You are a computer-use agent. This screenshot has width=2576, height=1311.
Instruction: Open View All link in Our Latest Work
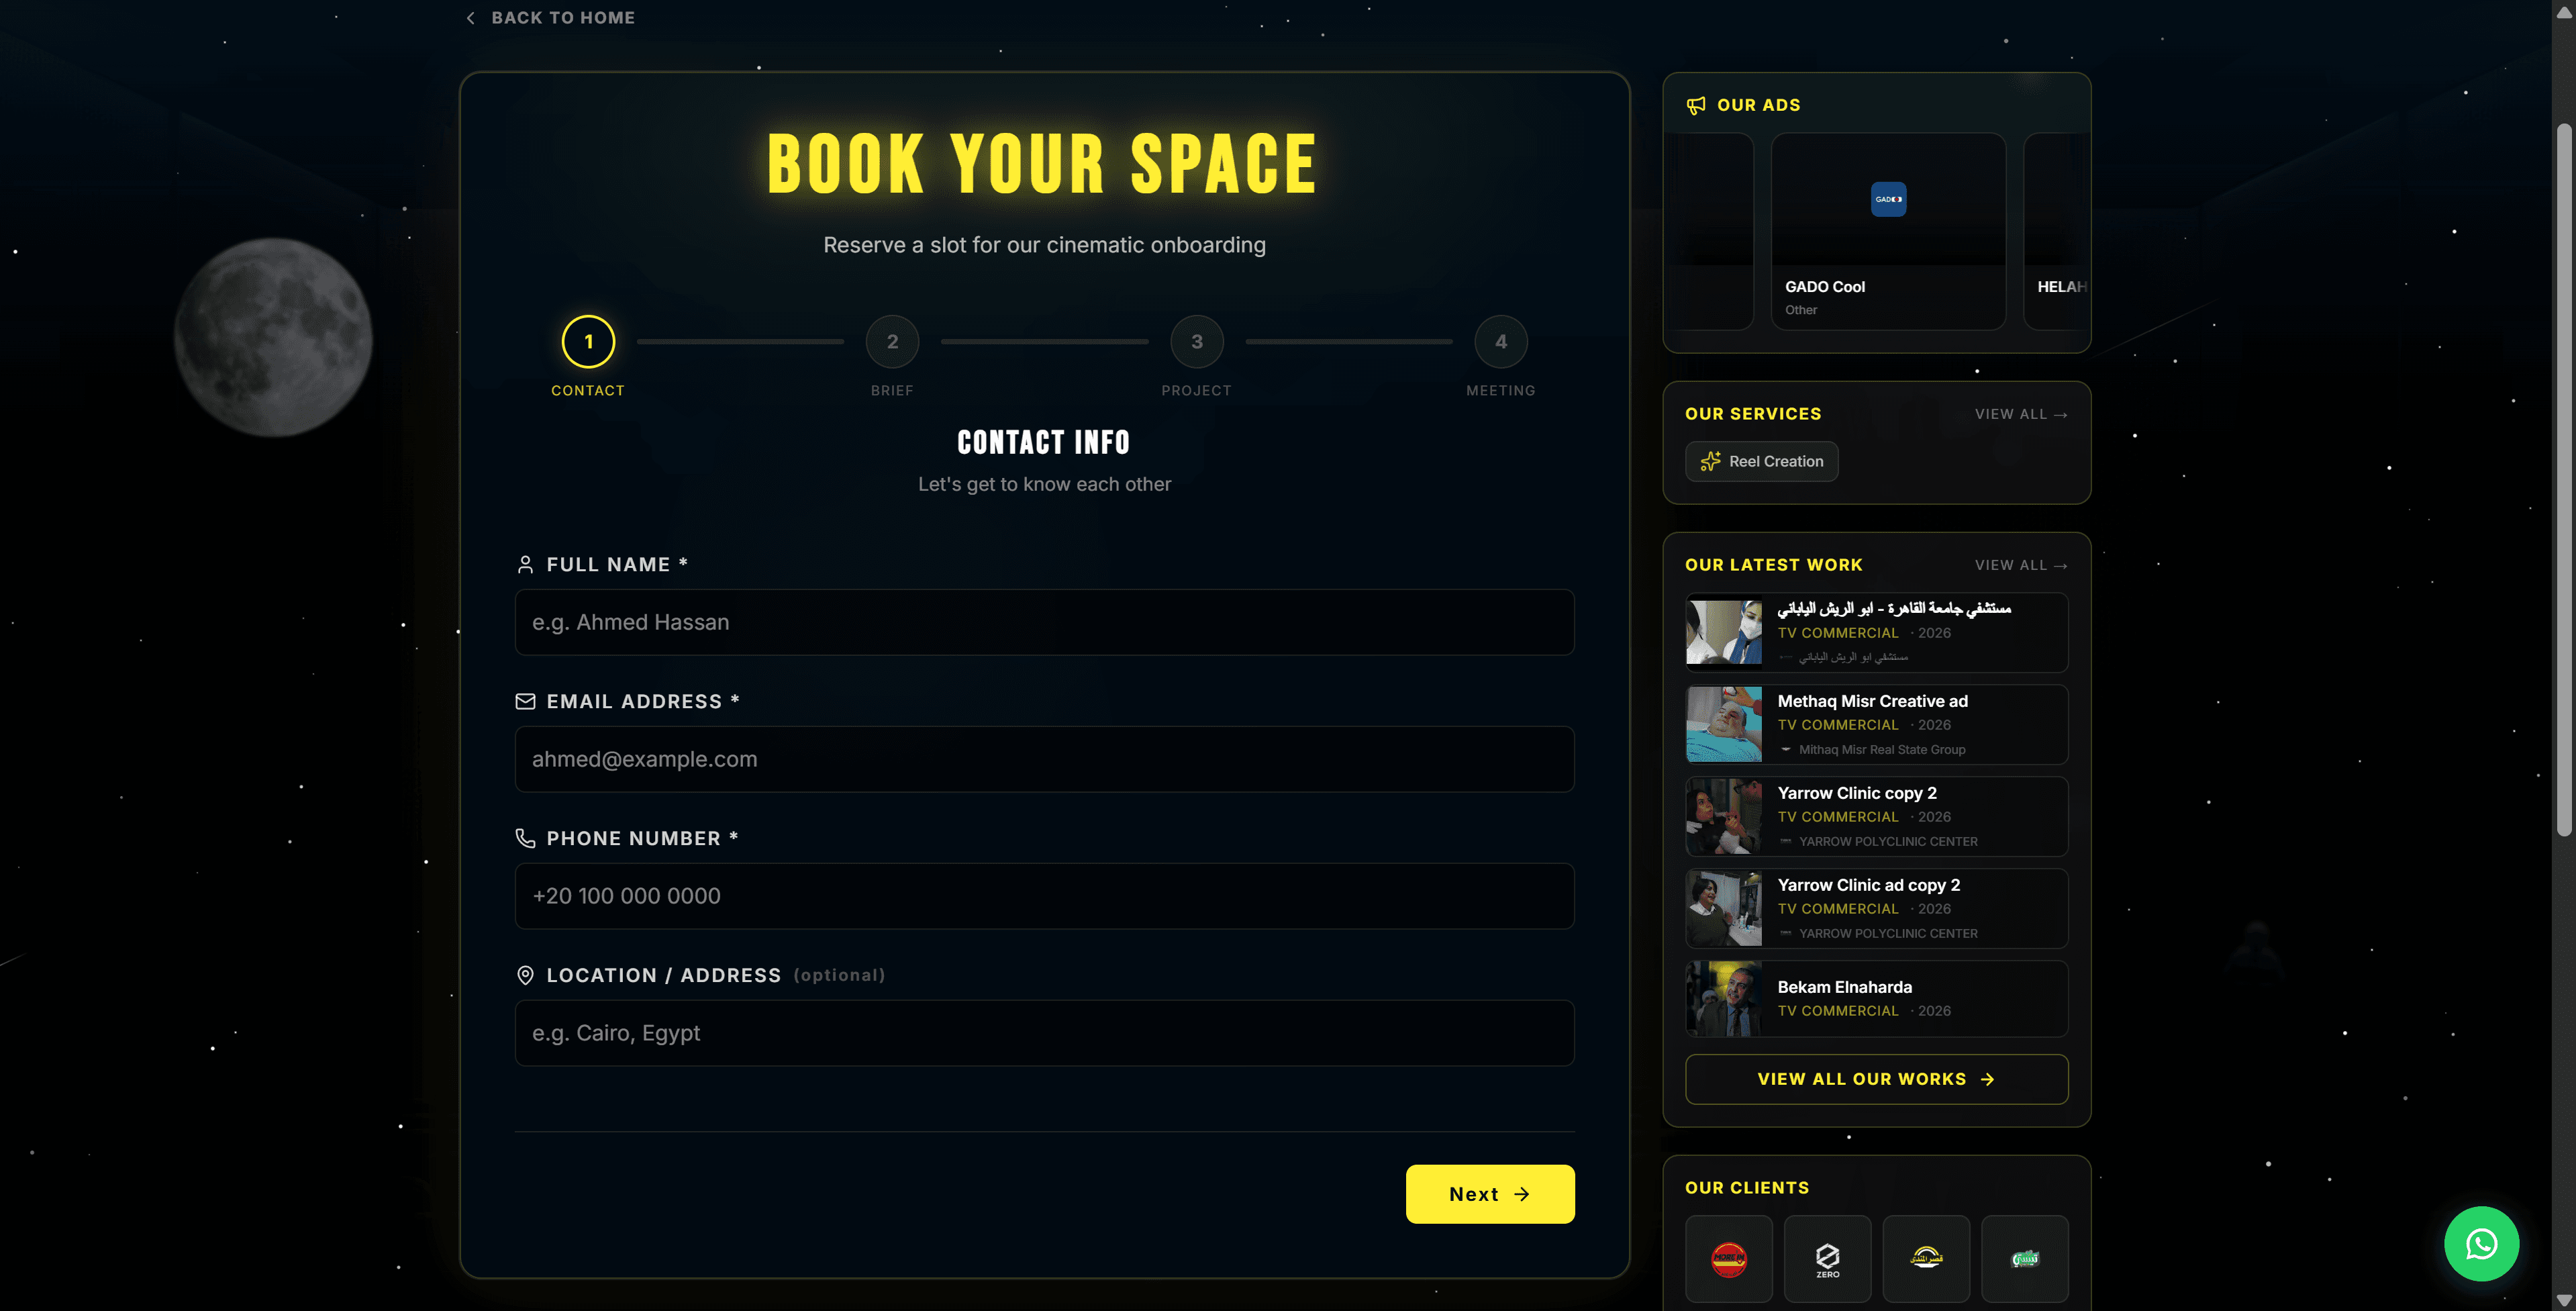pos(2021,565)
